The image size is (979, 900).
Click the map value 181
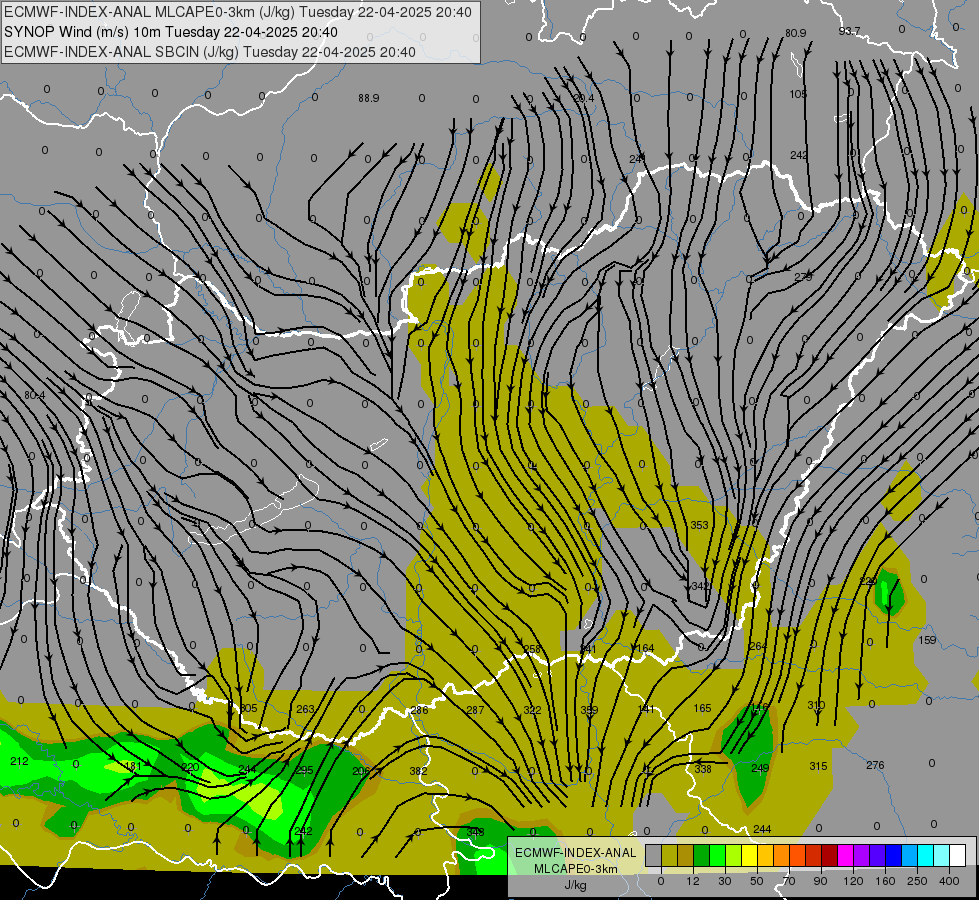click(133, 766)
